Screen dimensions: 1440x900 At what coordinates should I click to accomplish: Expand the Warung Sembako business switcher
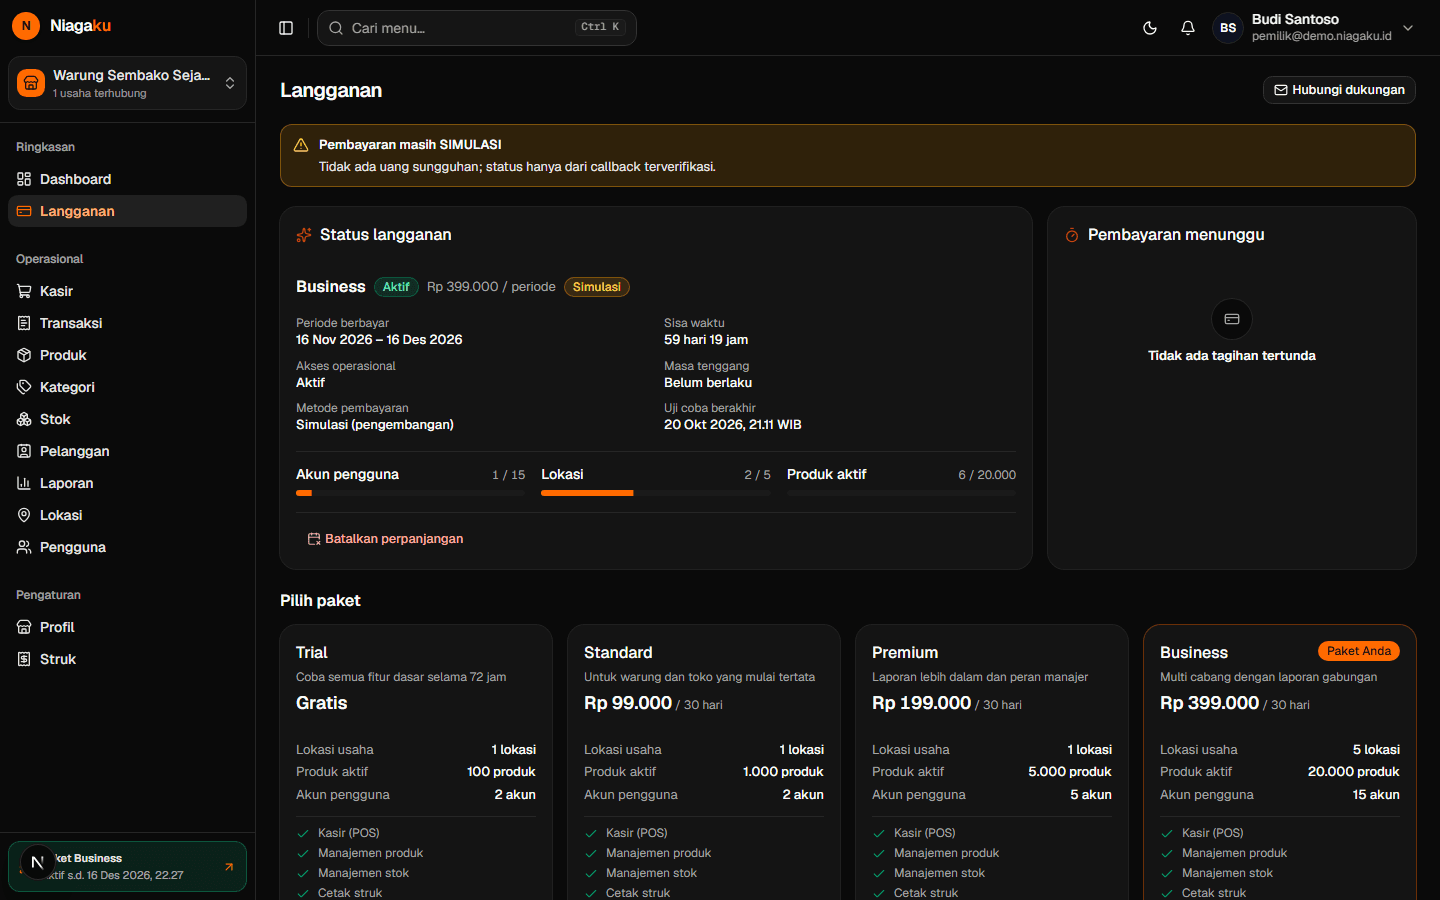coord(127,83)
